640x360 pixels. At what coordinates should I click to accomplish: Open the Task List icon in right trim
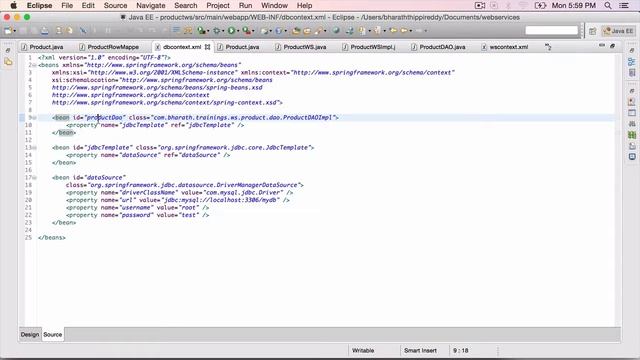[x=632, y=73]
